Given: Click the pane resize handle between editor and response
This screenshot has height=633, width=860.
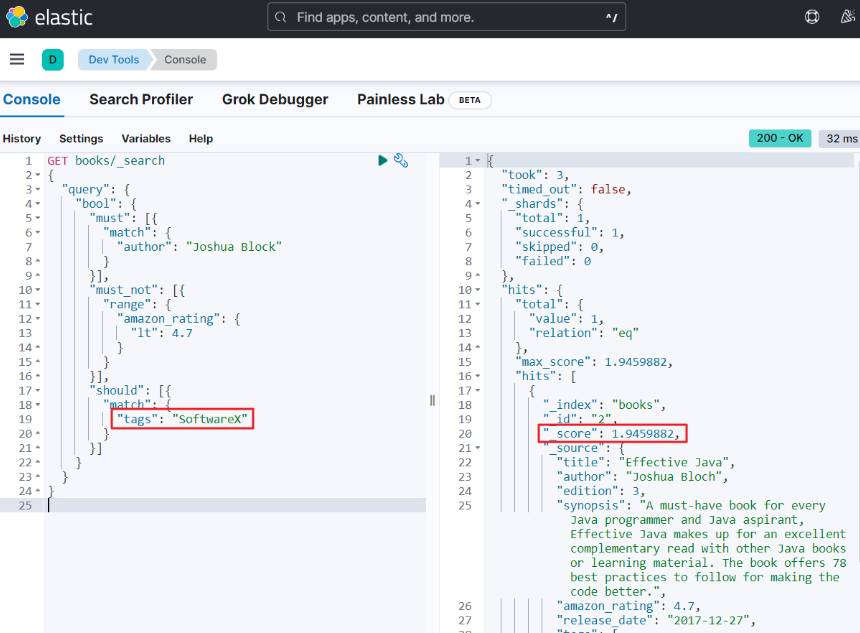Looking at the screenshot, I should [432, 400].
